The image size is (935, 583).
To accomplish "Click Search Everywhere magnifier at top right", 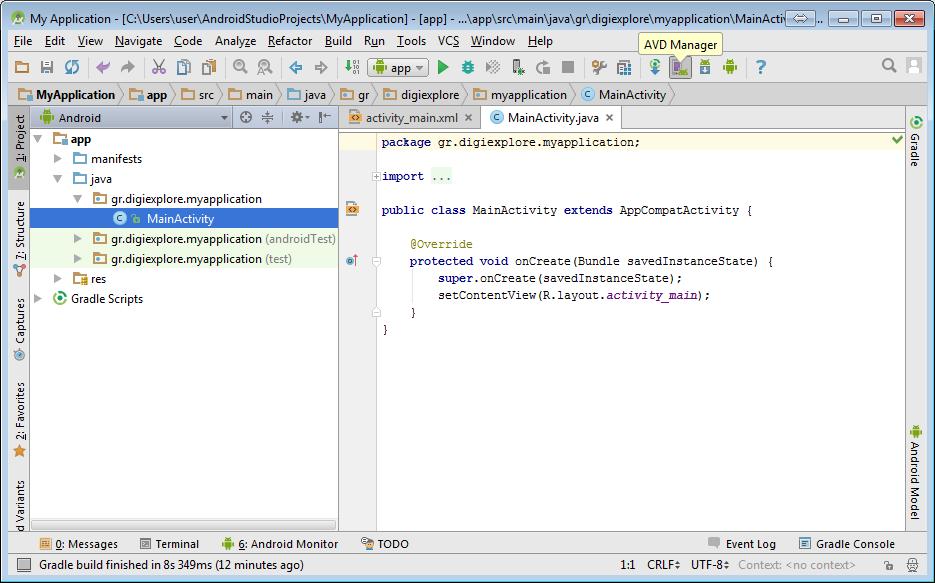I will click(889, 66).
